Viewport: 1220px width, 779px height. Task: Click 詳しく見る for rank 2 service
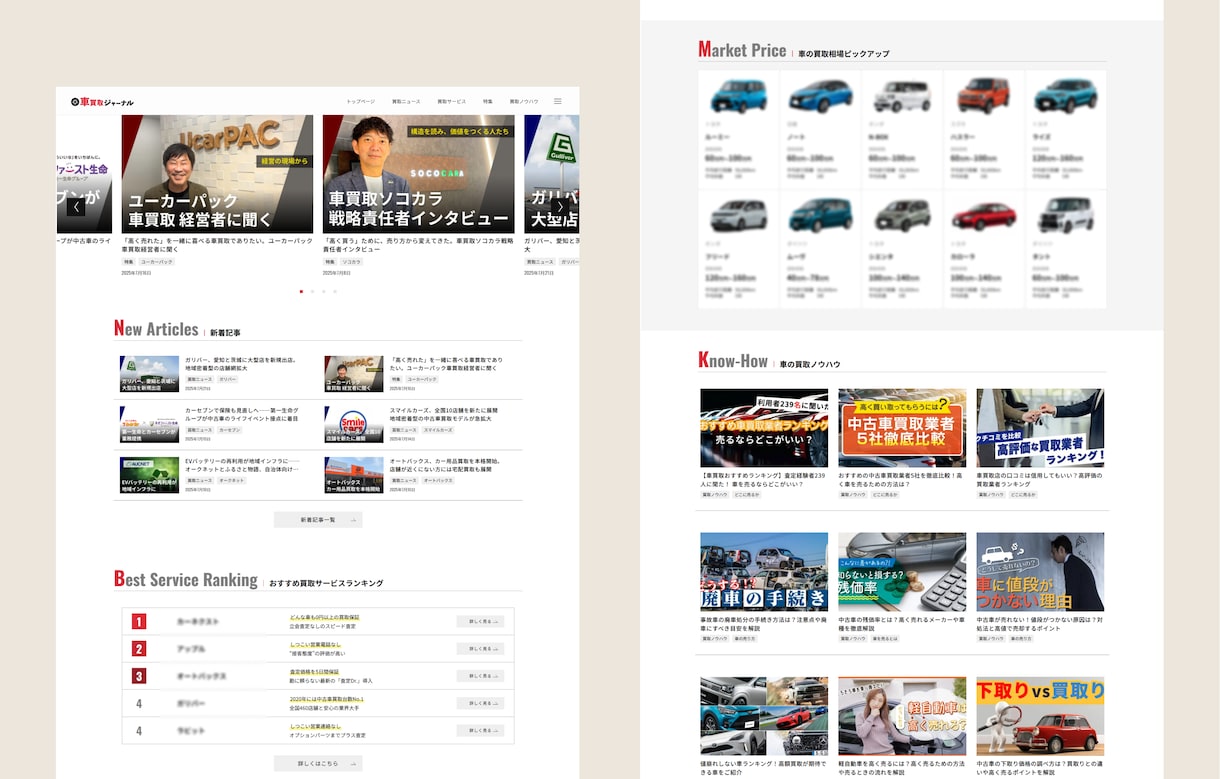(480, 648)
